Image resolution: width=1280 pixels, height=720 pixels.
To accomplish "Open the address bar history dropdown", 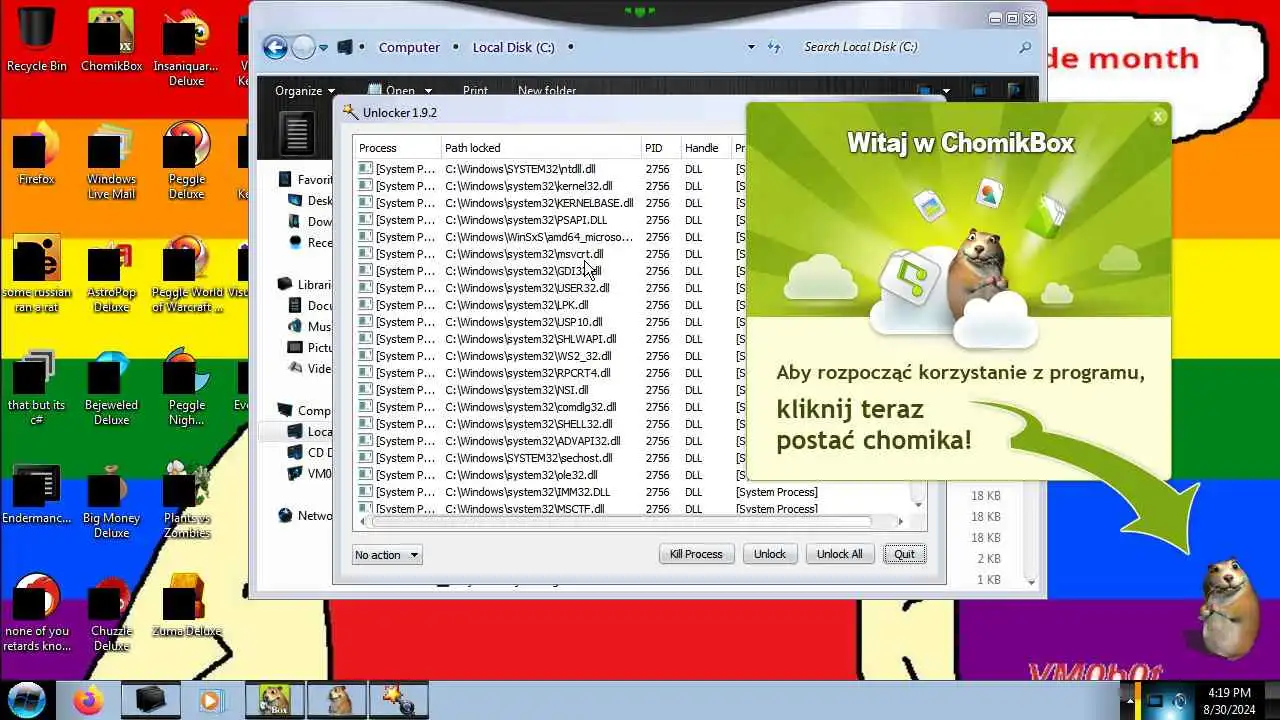I will click(751, 47).
